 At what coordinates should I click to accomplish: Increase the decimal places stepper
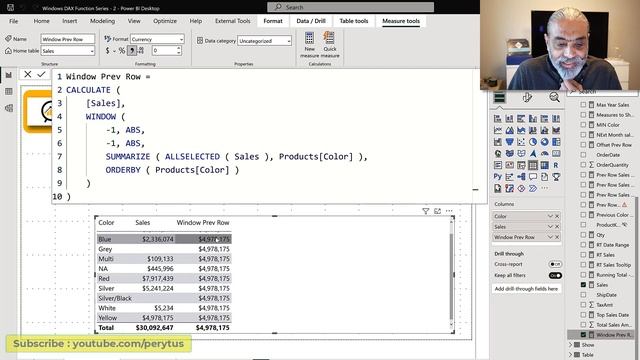coord(179,48)
